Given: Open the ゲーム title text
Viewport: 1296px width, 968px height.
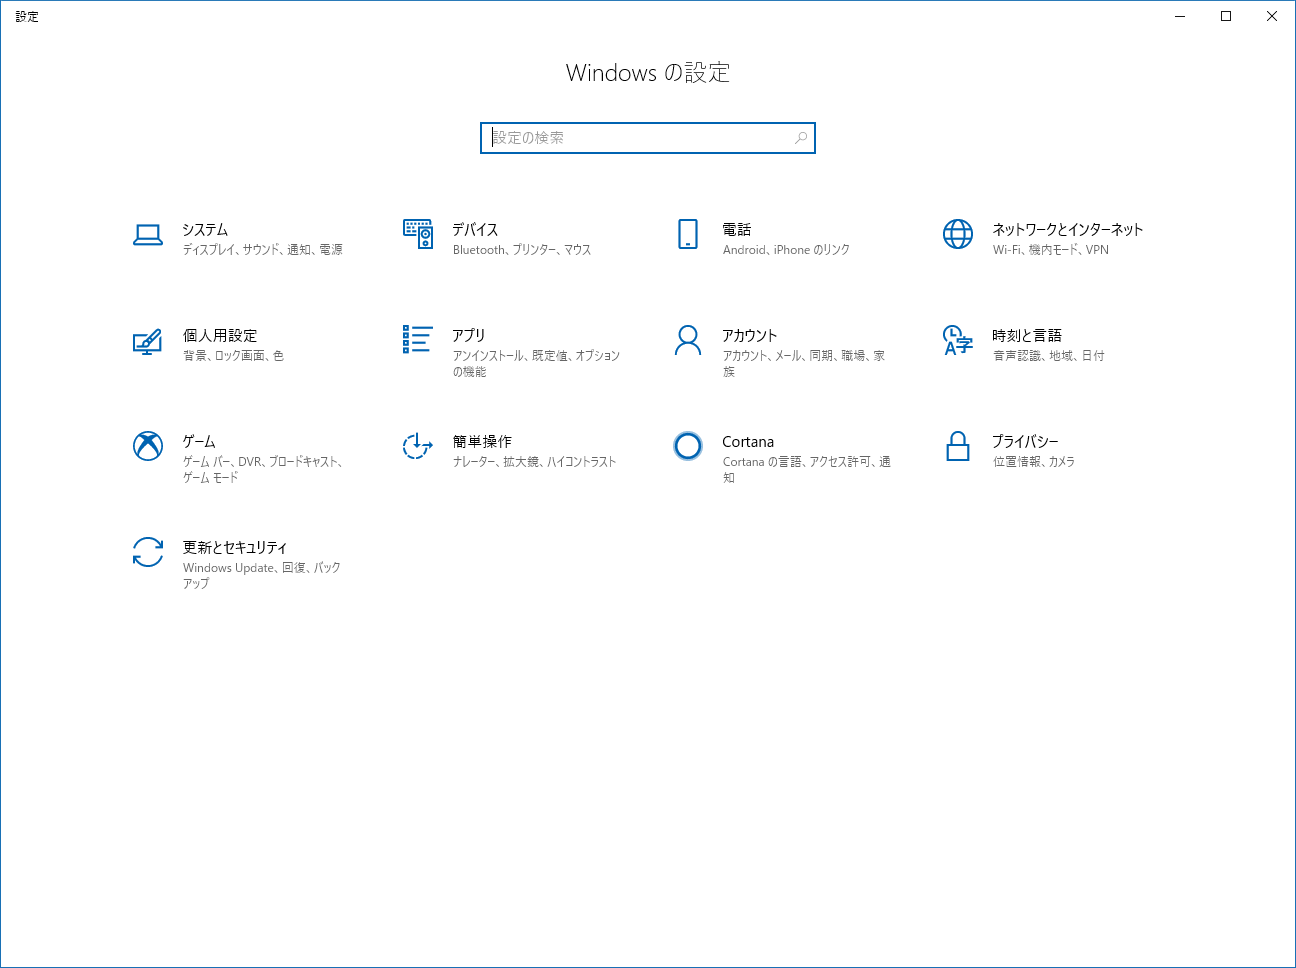Looking at the screenshot, I should (199, 442).
